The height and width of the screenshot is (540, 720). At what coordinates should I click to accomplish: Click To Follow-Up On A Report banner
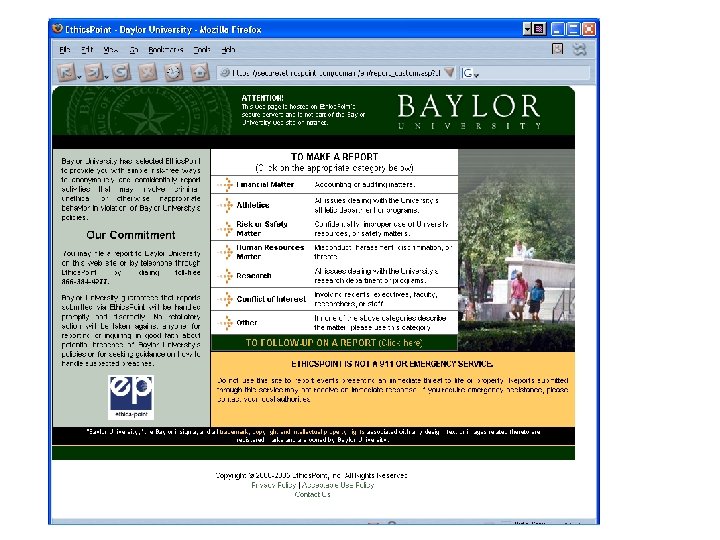334,343
